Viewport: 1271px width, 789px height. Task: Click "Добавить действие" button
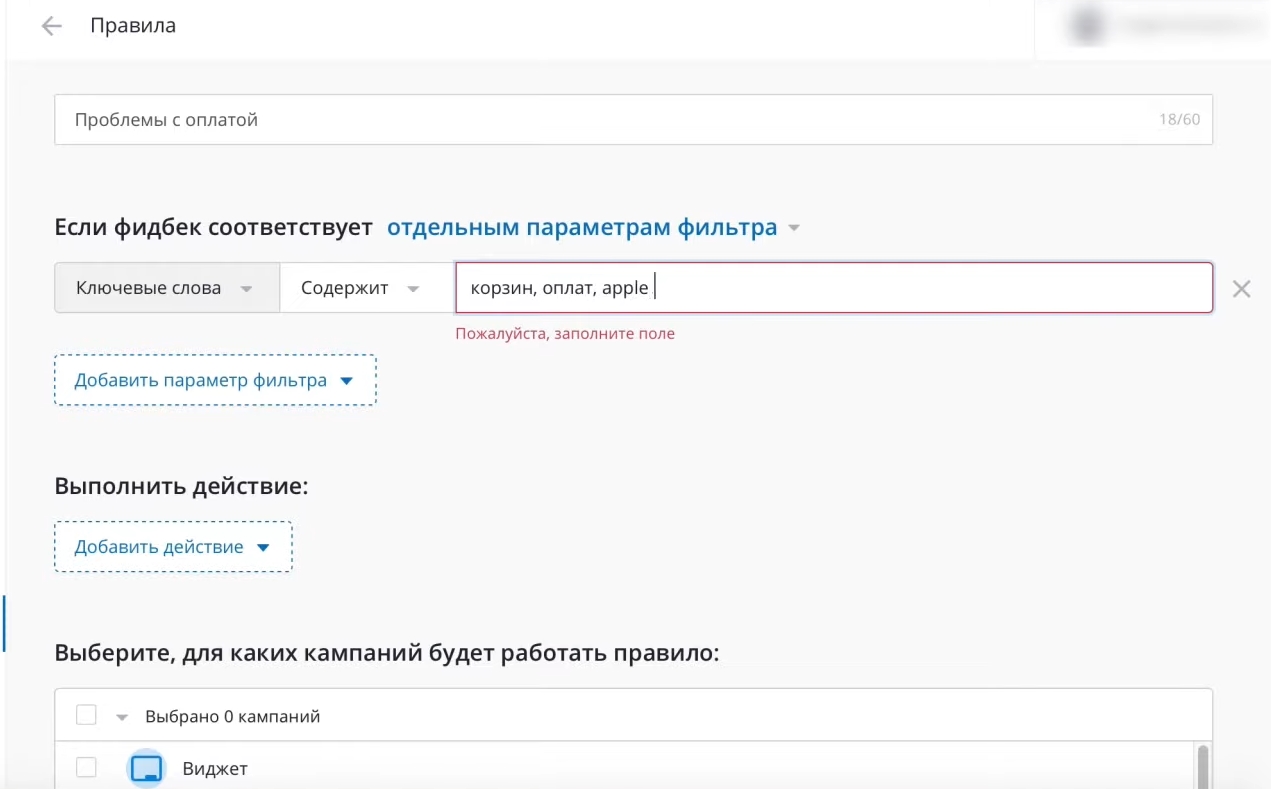coord(160,547)
